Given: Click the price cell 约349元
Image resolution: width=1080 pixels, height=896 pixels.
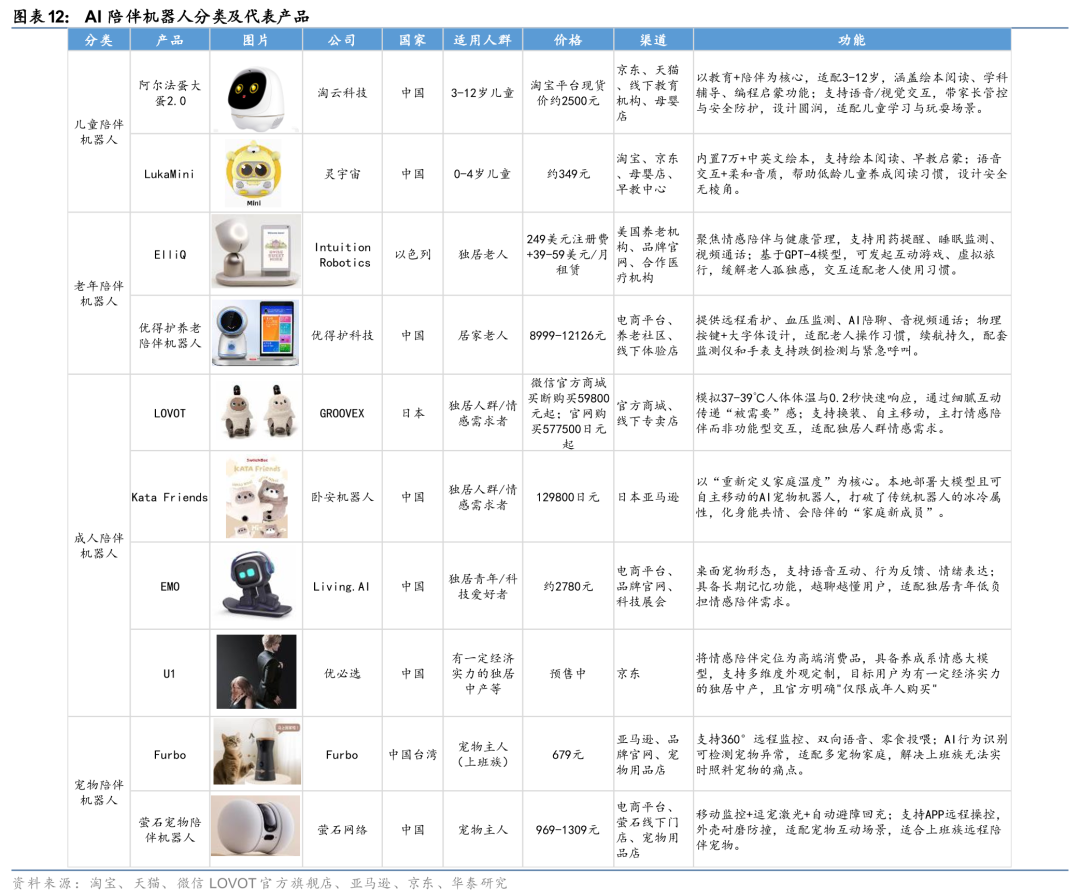Looking at the screenshot, I should pos(568,174).
